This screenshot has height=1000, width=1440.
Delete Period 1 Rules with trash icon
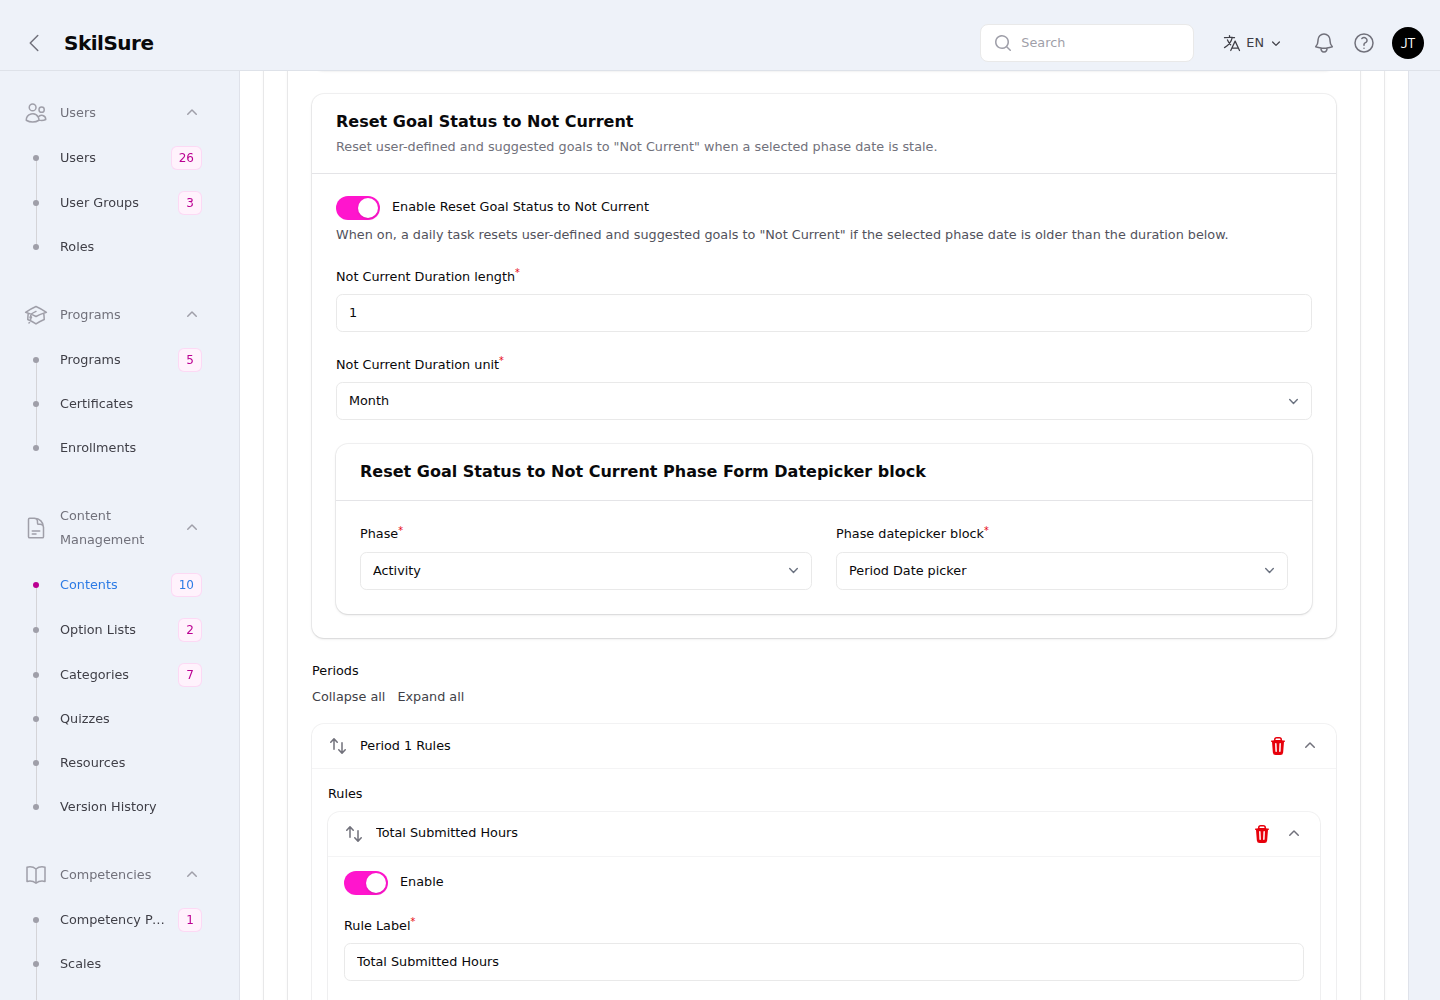point(1278,746)
